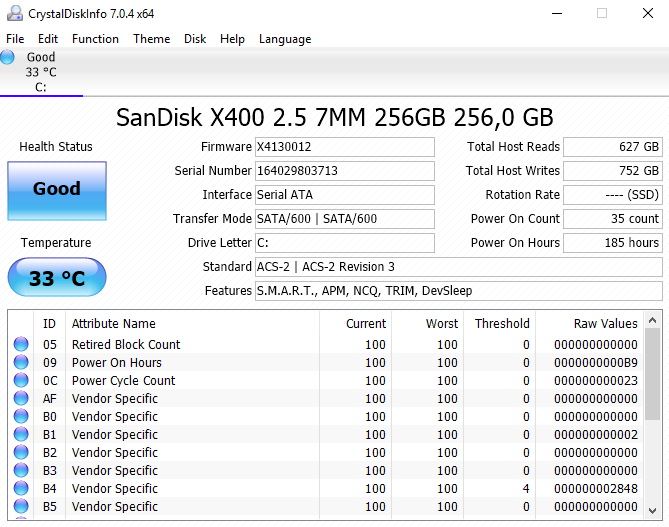The width and height of the screenshot is (669, 527).
Task: Click status orb of attribute ID B4
Action: tap(21, 489)
